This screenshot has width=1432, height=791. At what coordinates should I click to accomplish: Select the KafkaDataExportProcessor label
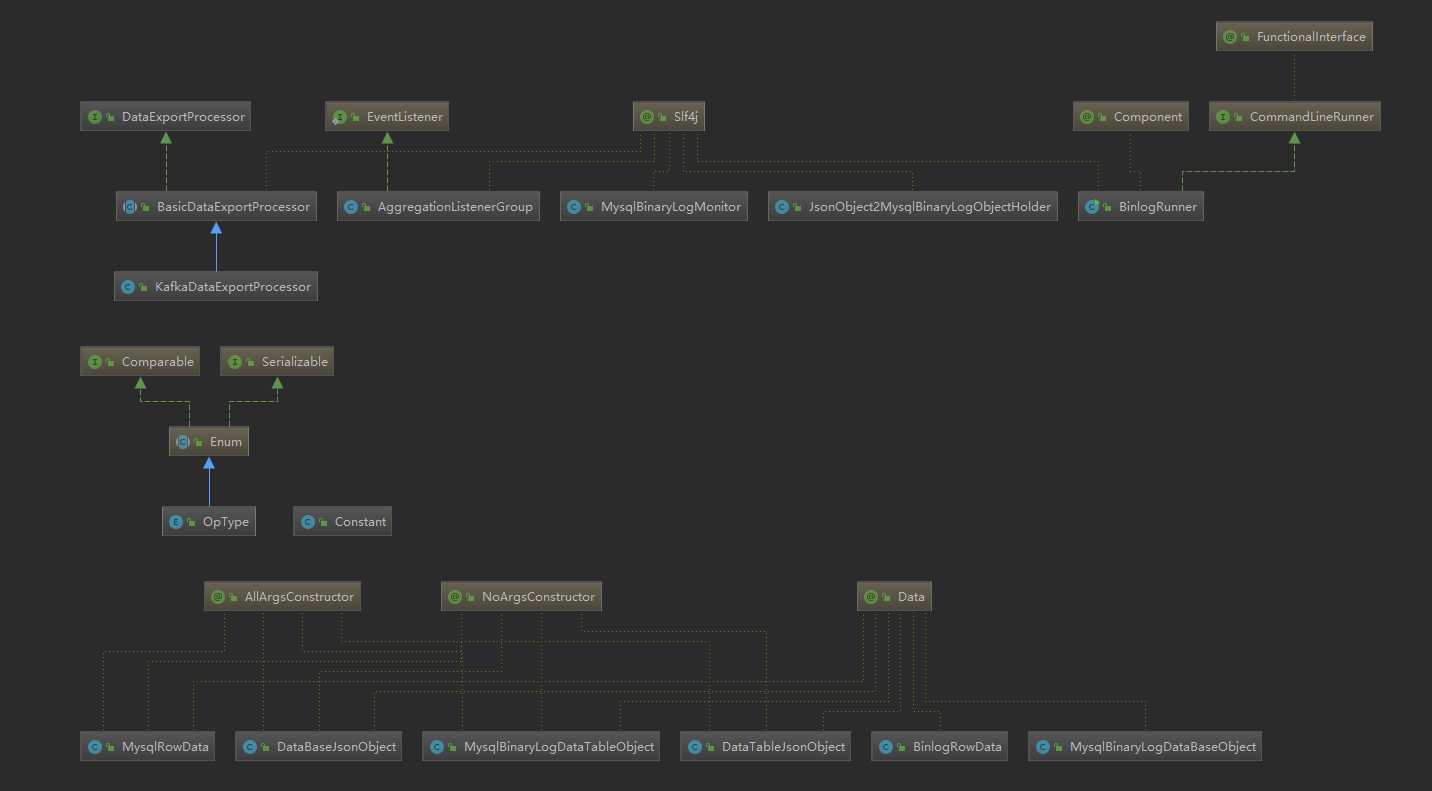233,287
